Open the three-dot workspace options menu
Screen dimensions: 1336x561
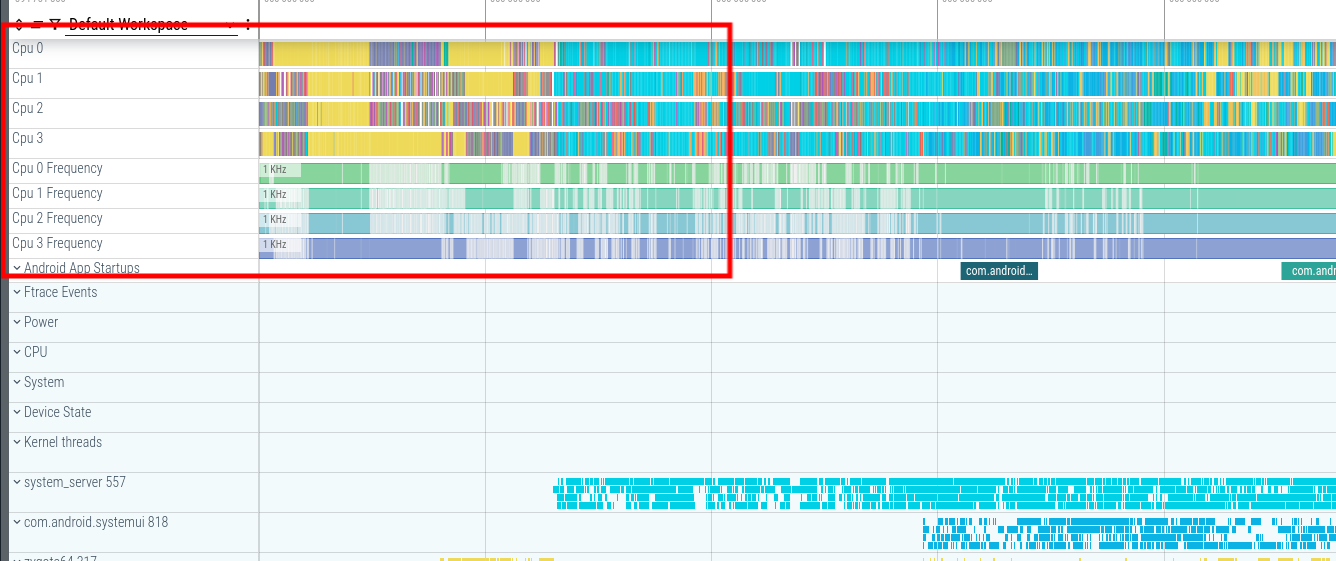248,25
